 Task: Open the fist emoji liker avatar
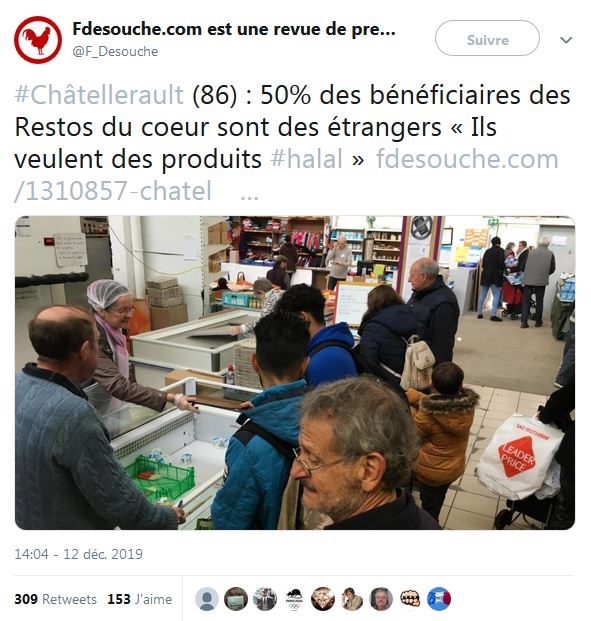[410, 599]
